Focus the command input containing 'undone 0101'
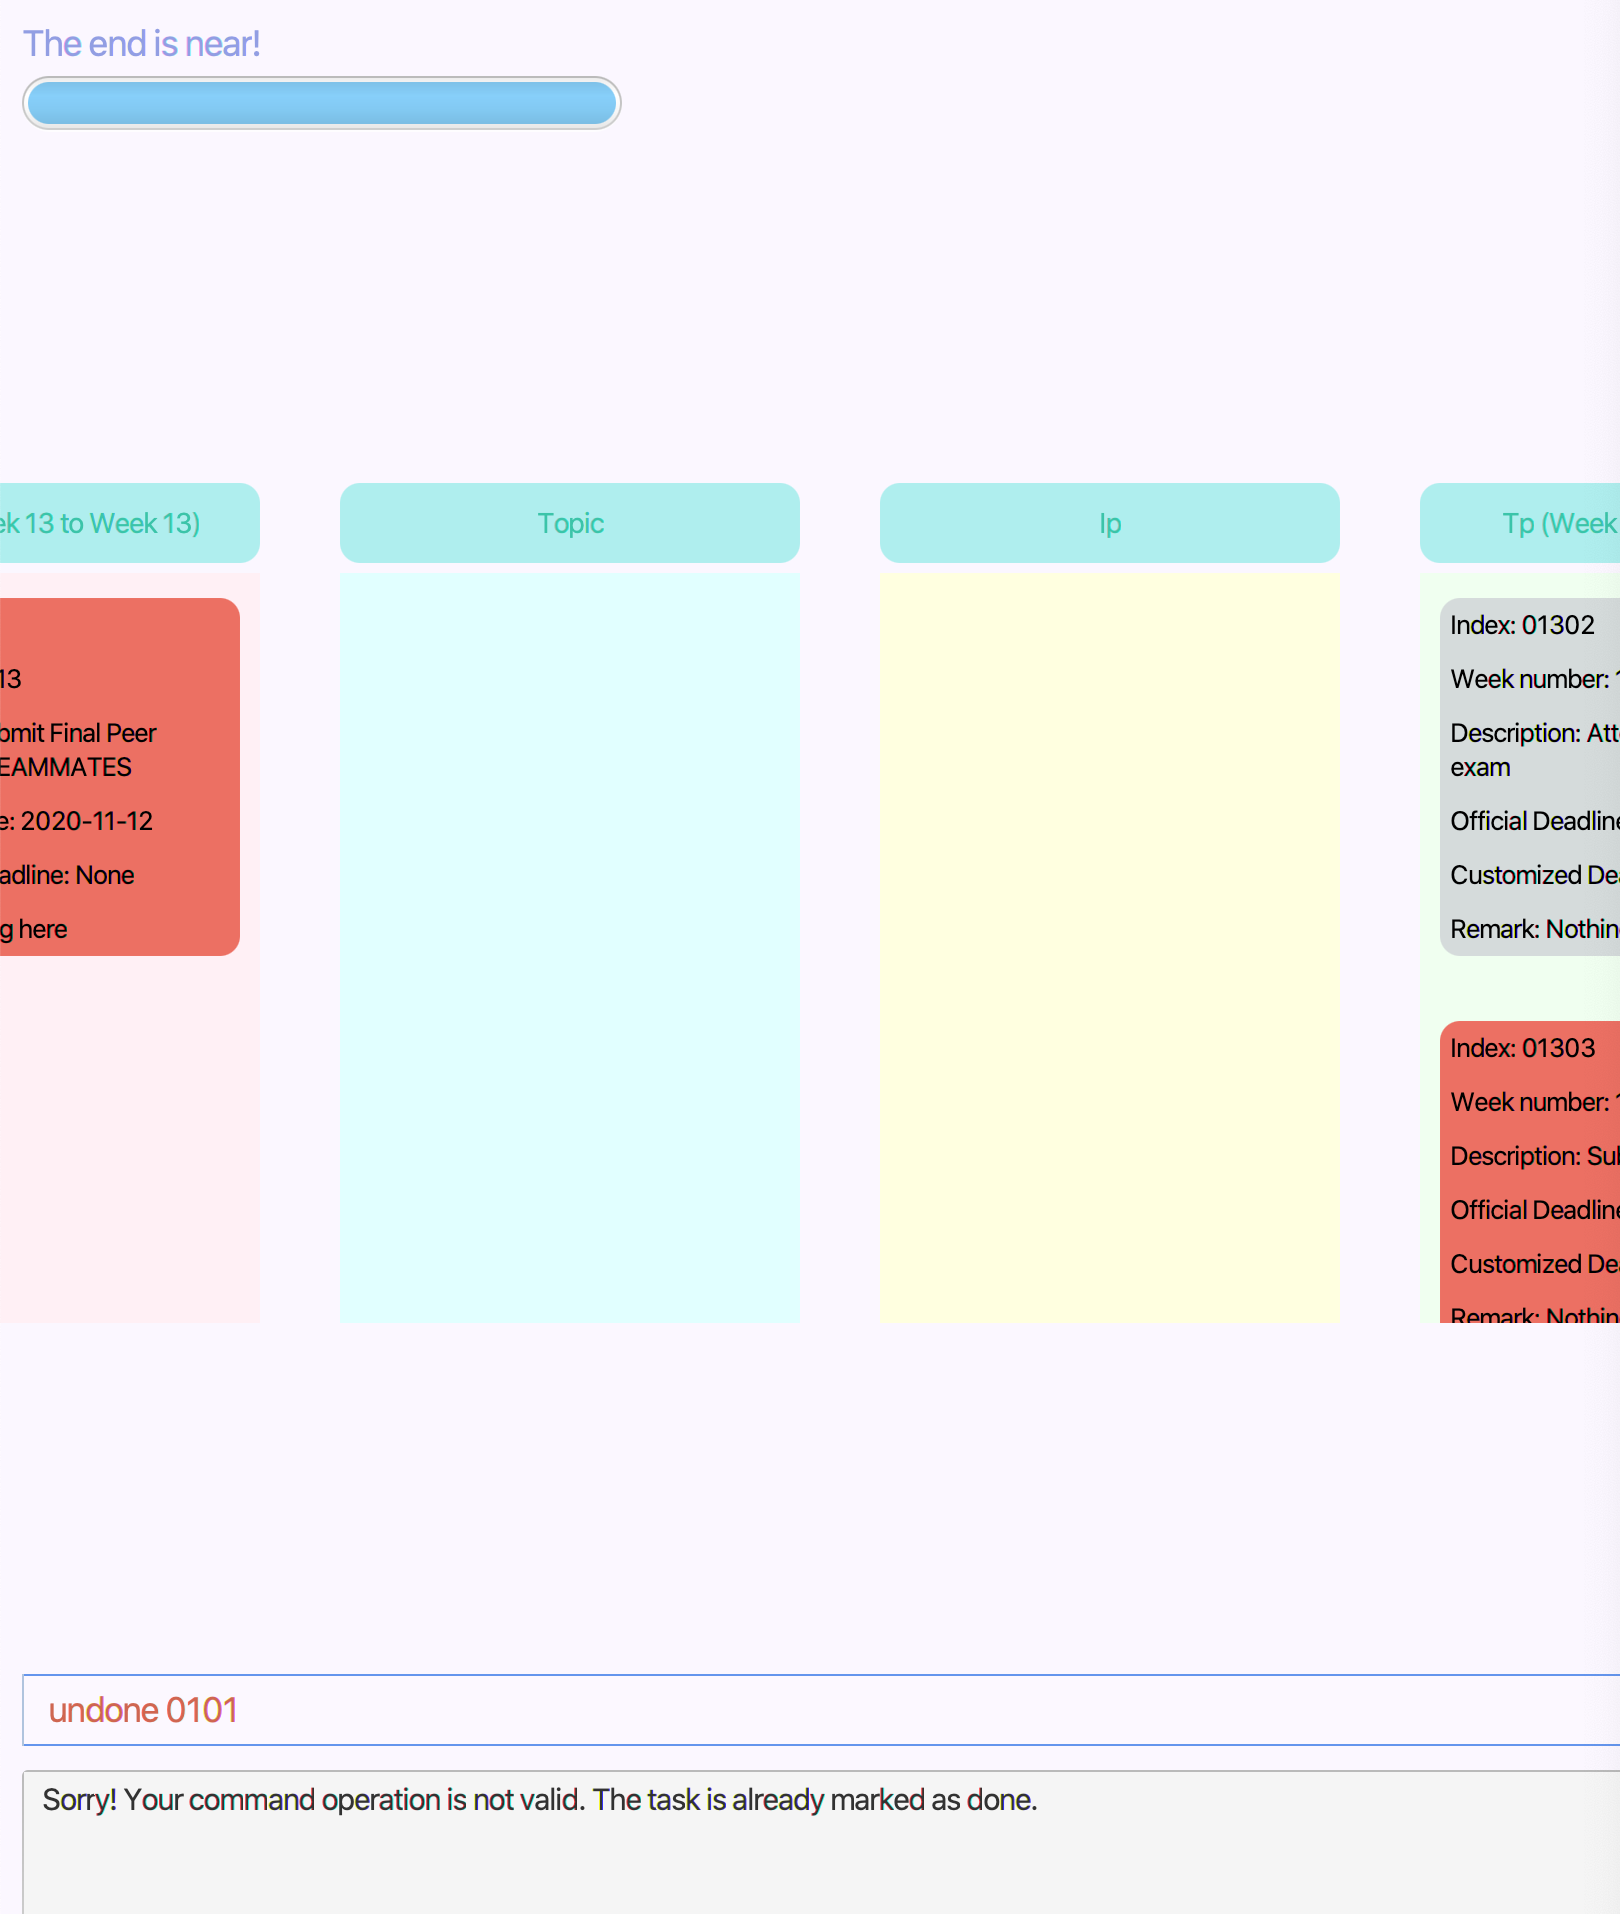The image size is (1620, 1914). pyautogui.click(x=821, y=1710)
